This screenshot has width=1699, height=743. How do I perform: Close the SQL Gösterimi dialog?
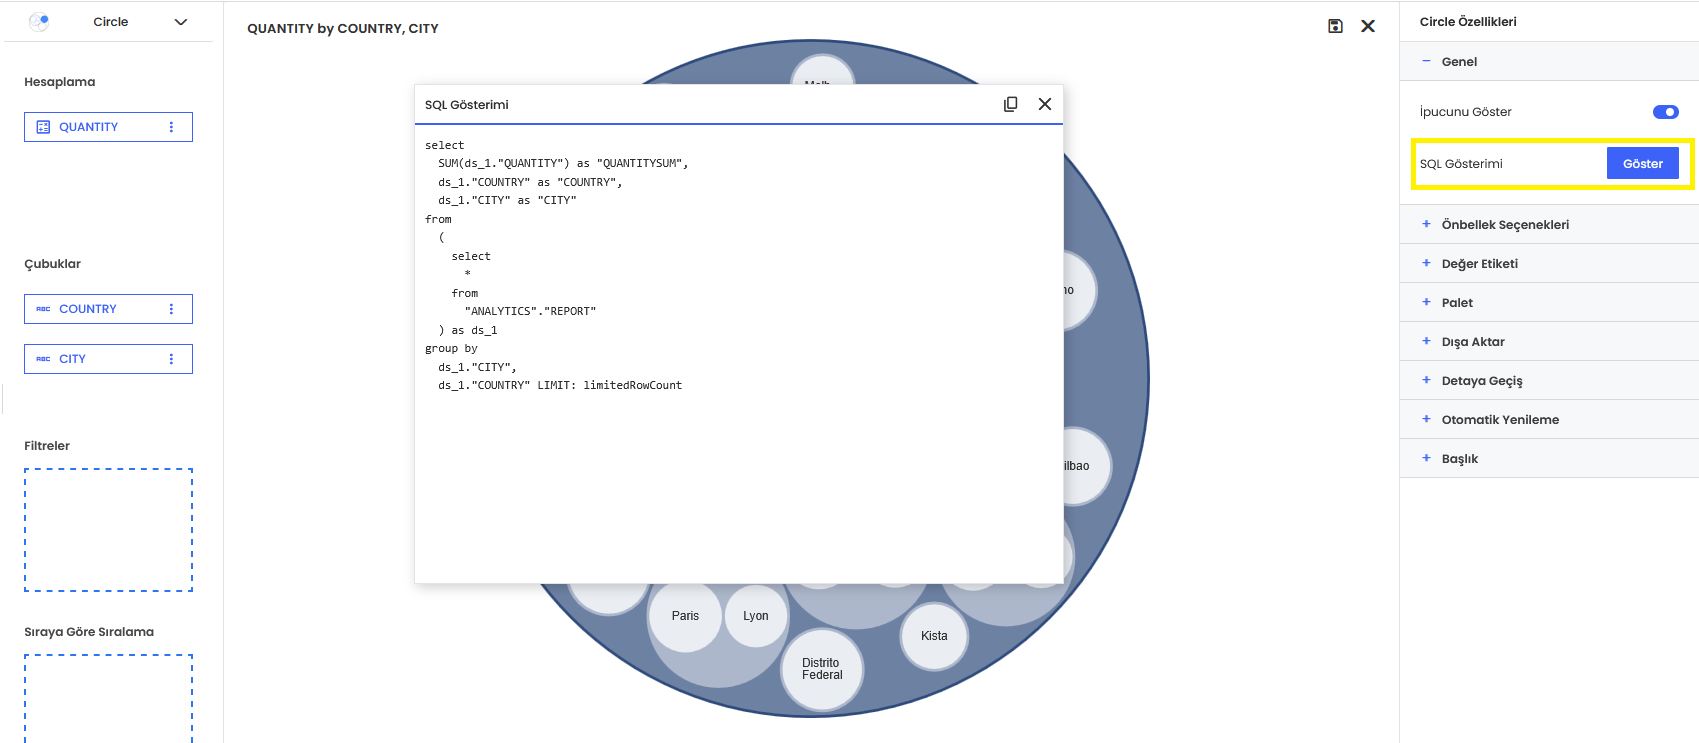click(x=1044, y=104)
